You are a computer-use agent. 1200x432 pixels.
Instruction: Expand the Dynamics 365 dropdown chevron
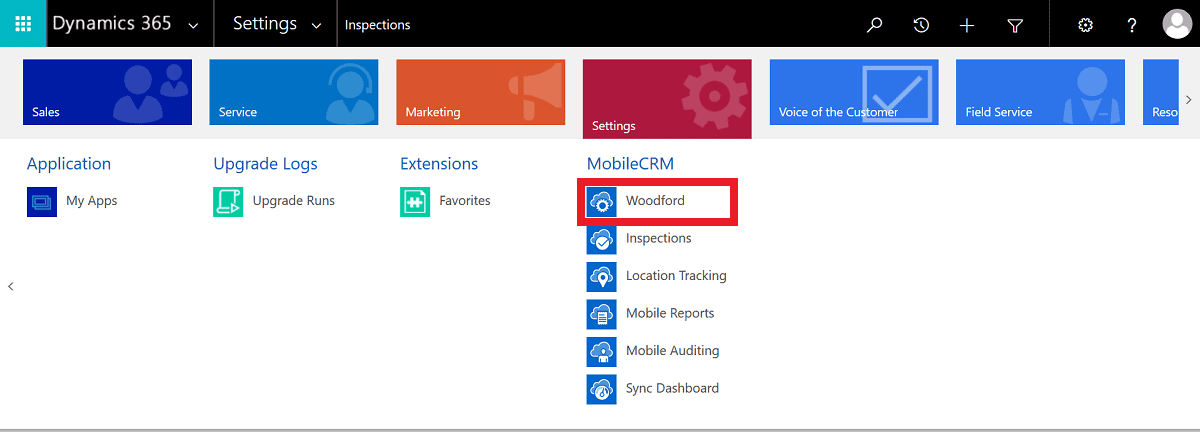pyautogui.click(x=193, y=25)
